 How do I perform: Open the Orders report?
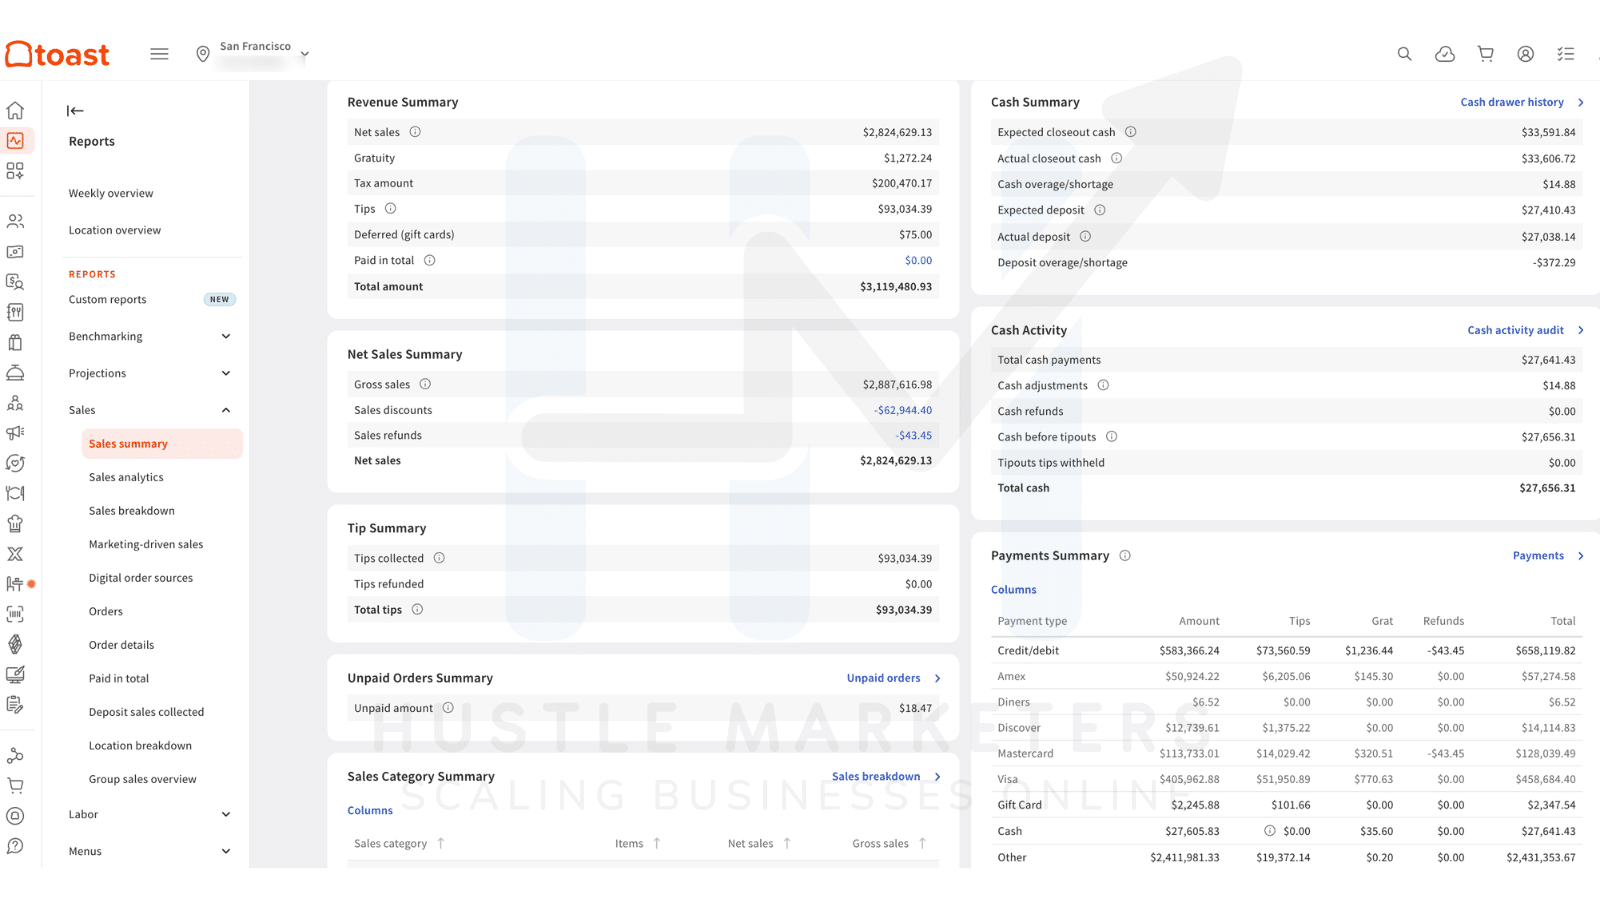coord(106,612)
